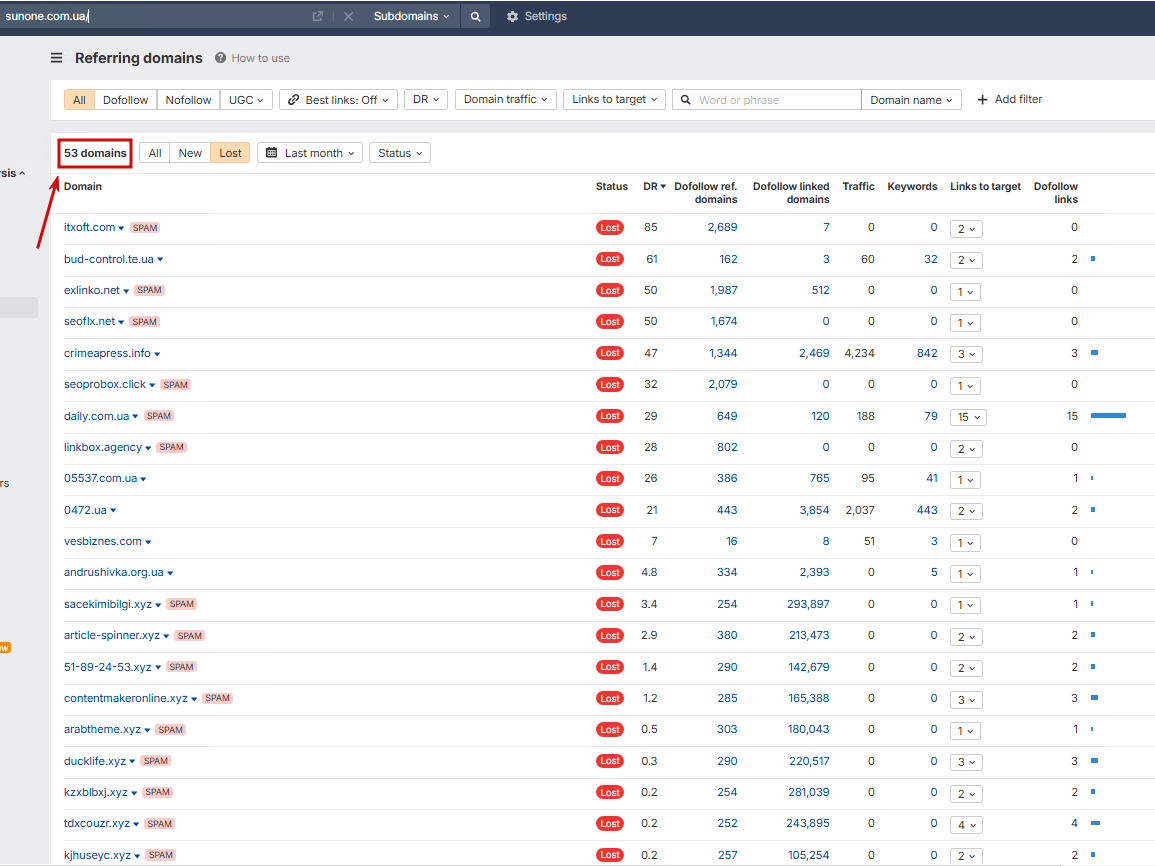Click the SPAM badge next to linkbox.agency
The width and height of the screenshot is (1155, 866).
click(172, 448)
